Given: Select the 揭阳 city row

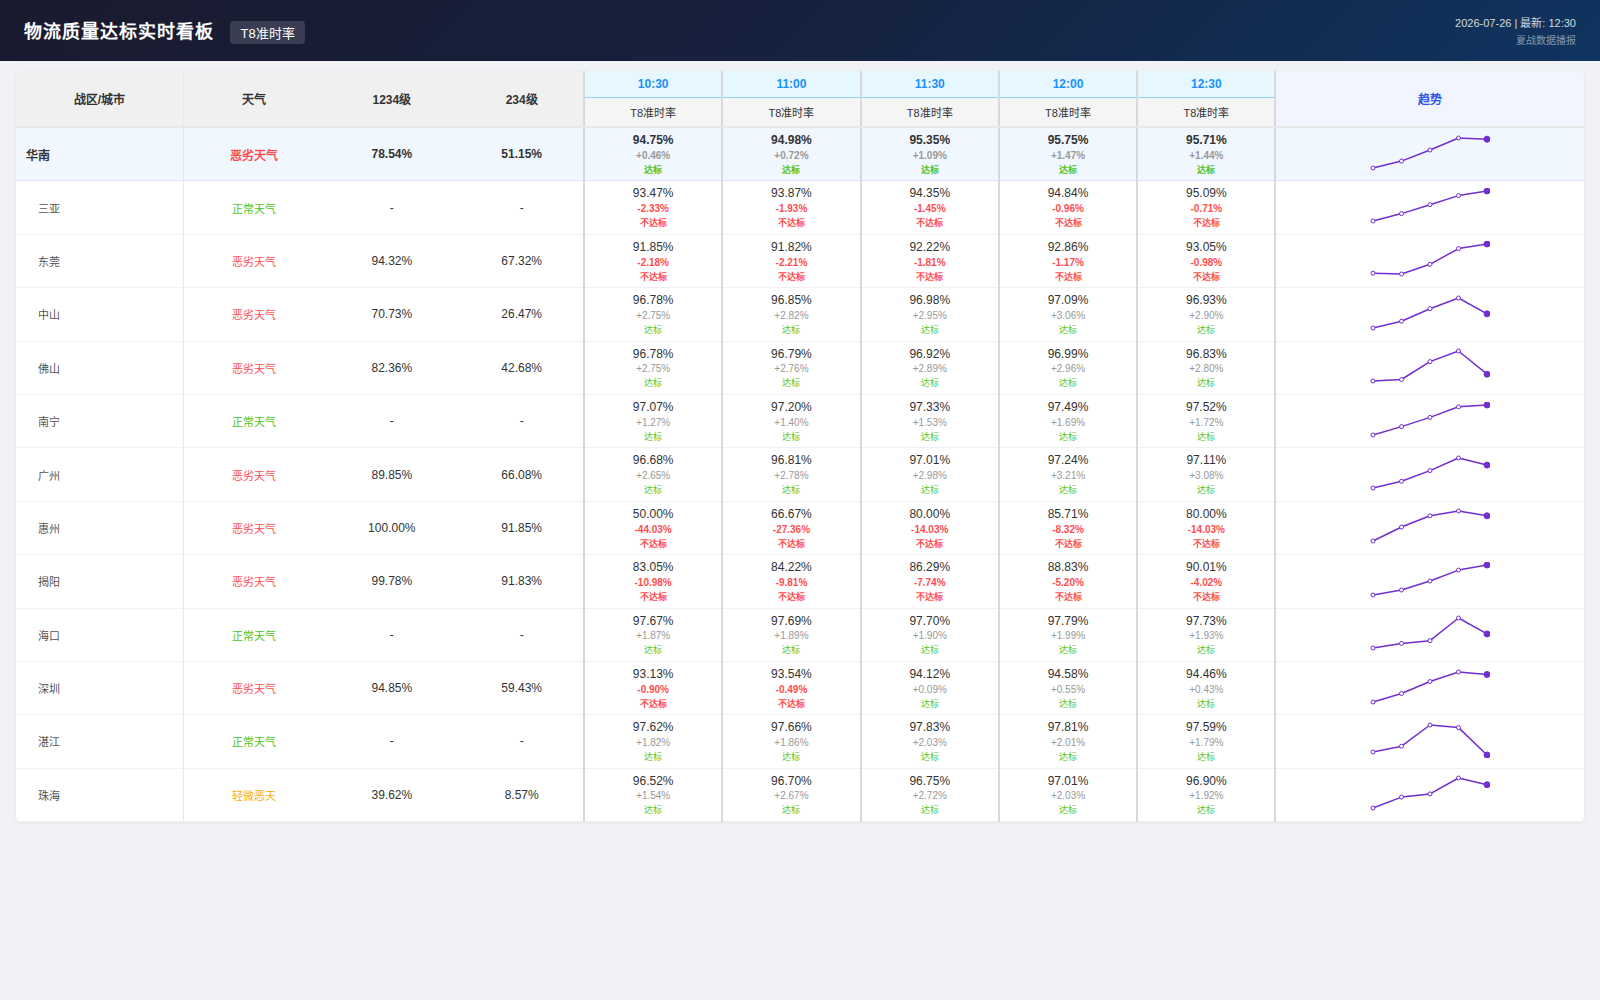Looking at the screenshot, I should (x=800, y=582).
